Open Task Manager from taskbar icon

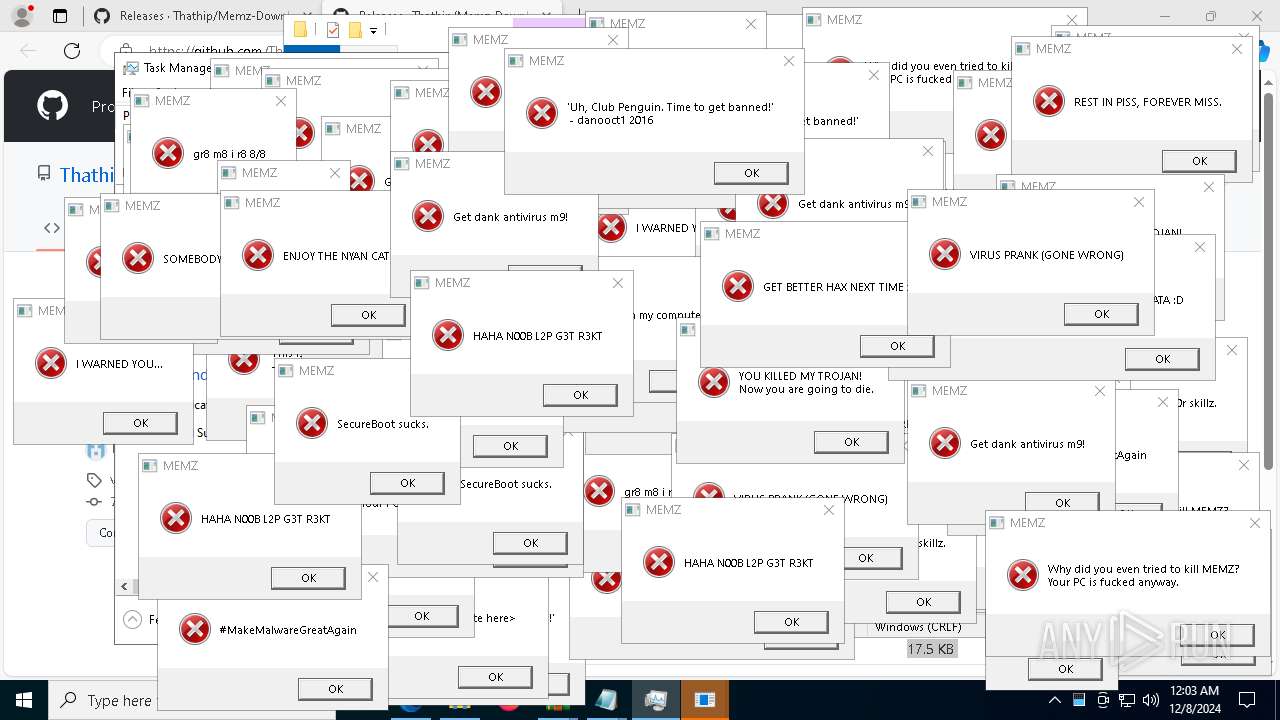pyautogui.click(x=656, y=700)
